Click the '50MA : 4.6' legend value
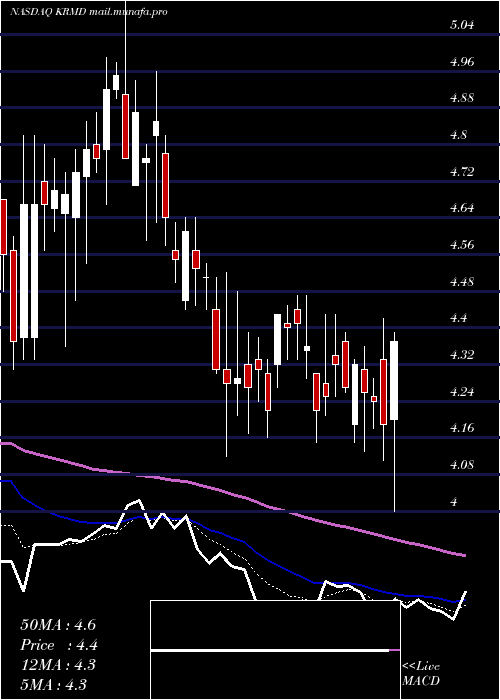This screenshot has height=700, width=500. 58,625
